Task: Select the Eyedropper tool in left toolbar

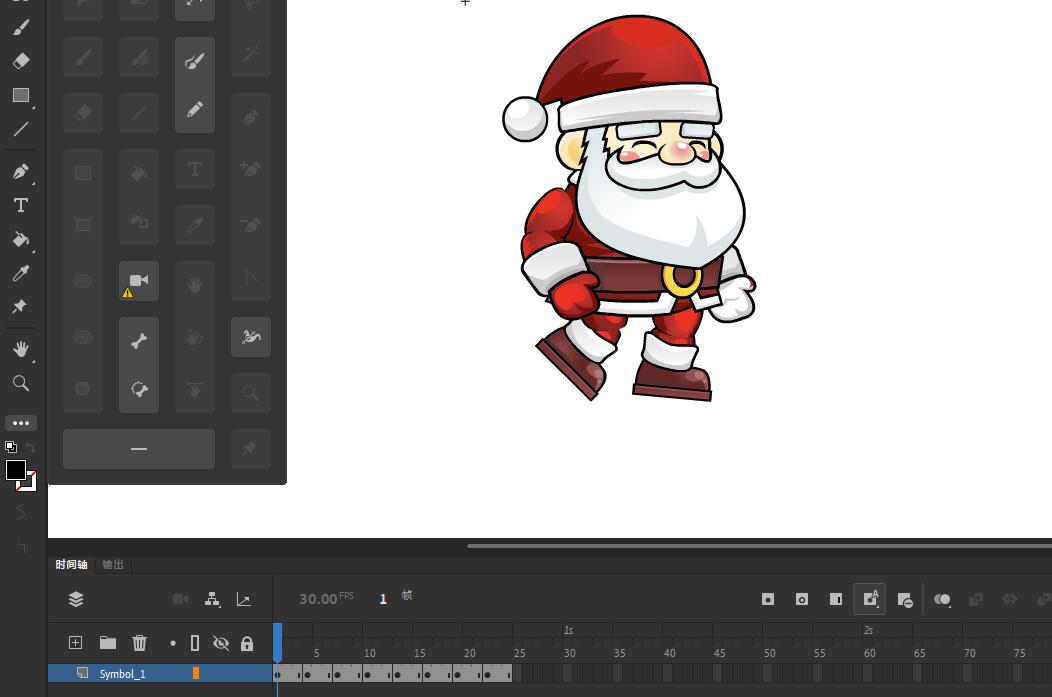Action: click(21, 273)
